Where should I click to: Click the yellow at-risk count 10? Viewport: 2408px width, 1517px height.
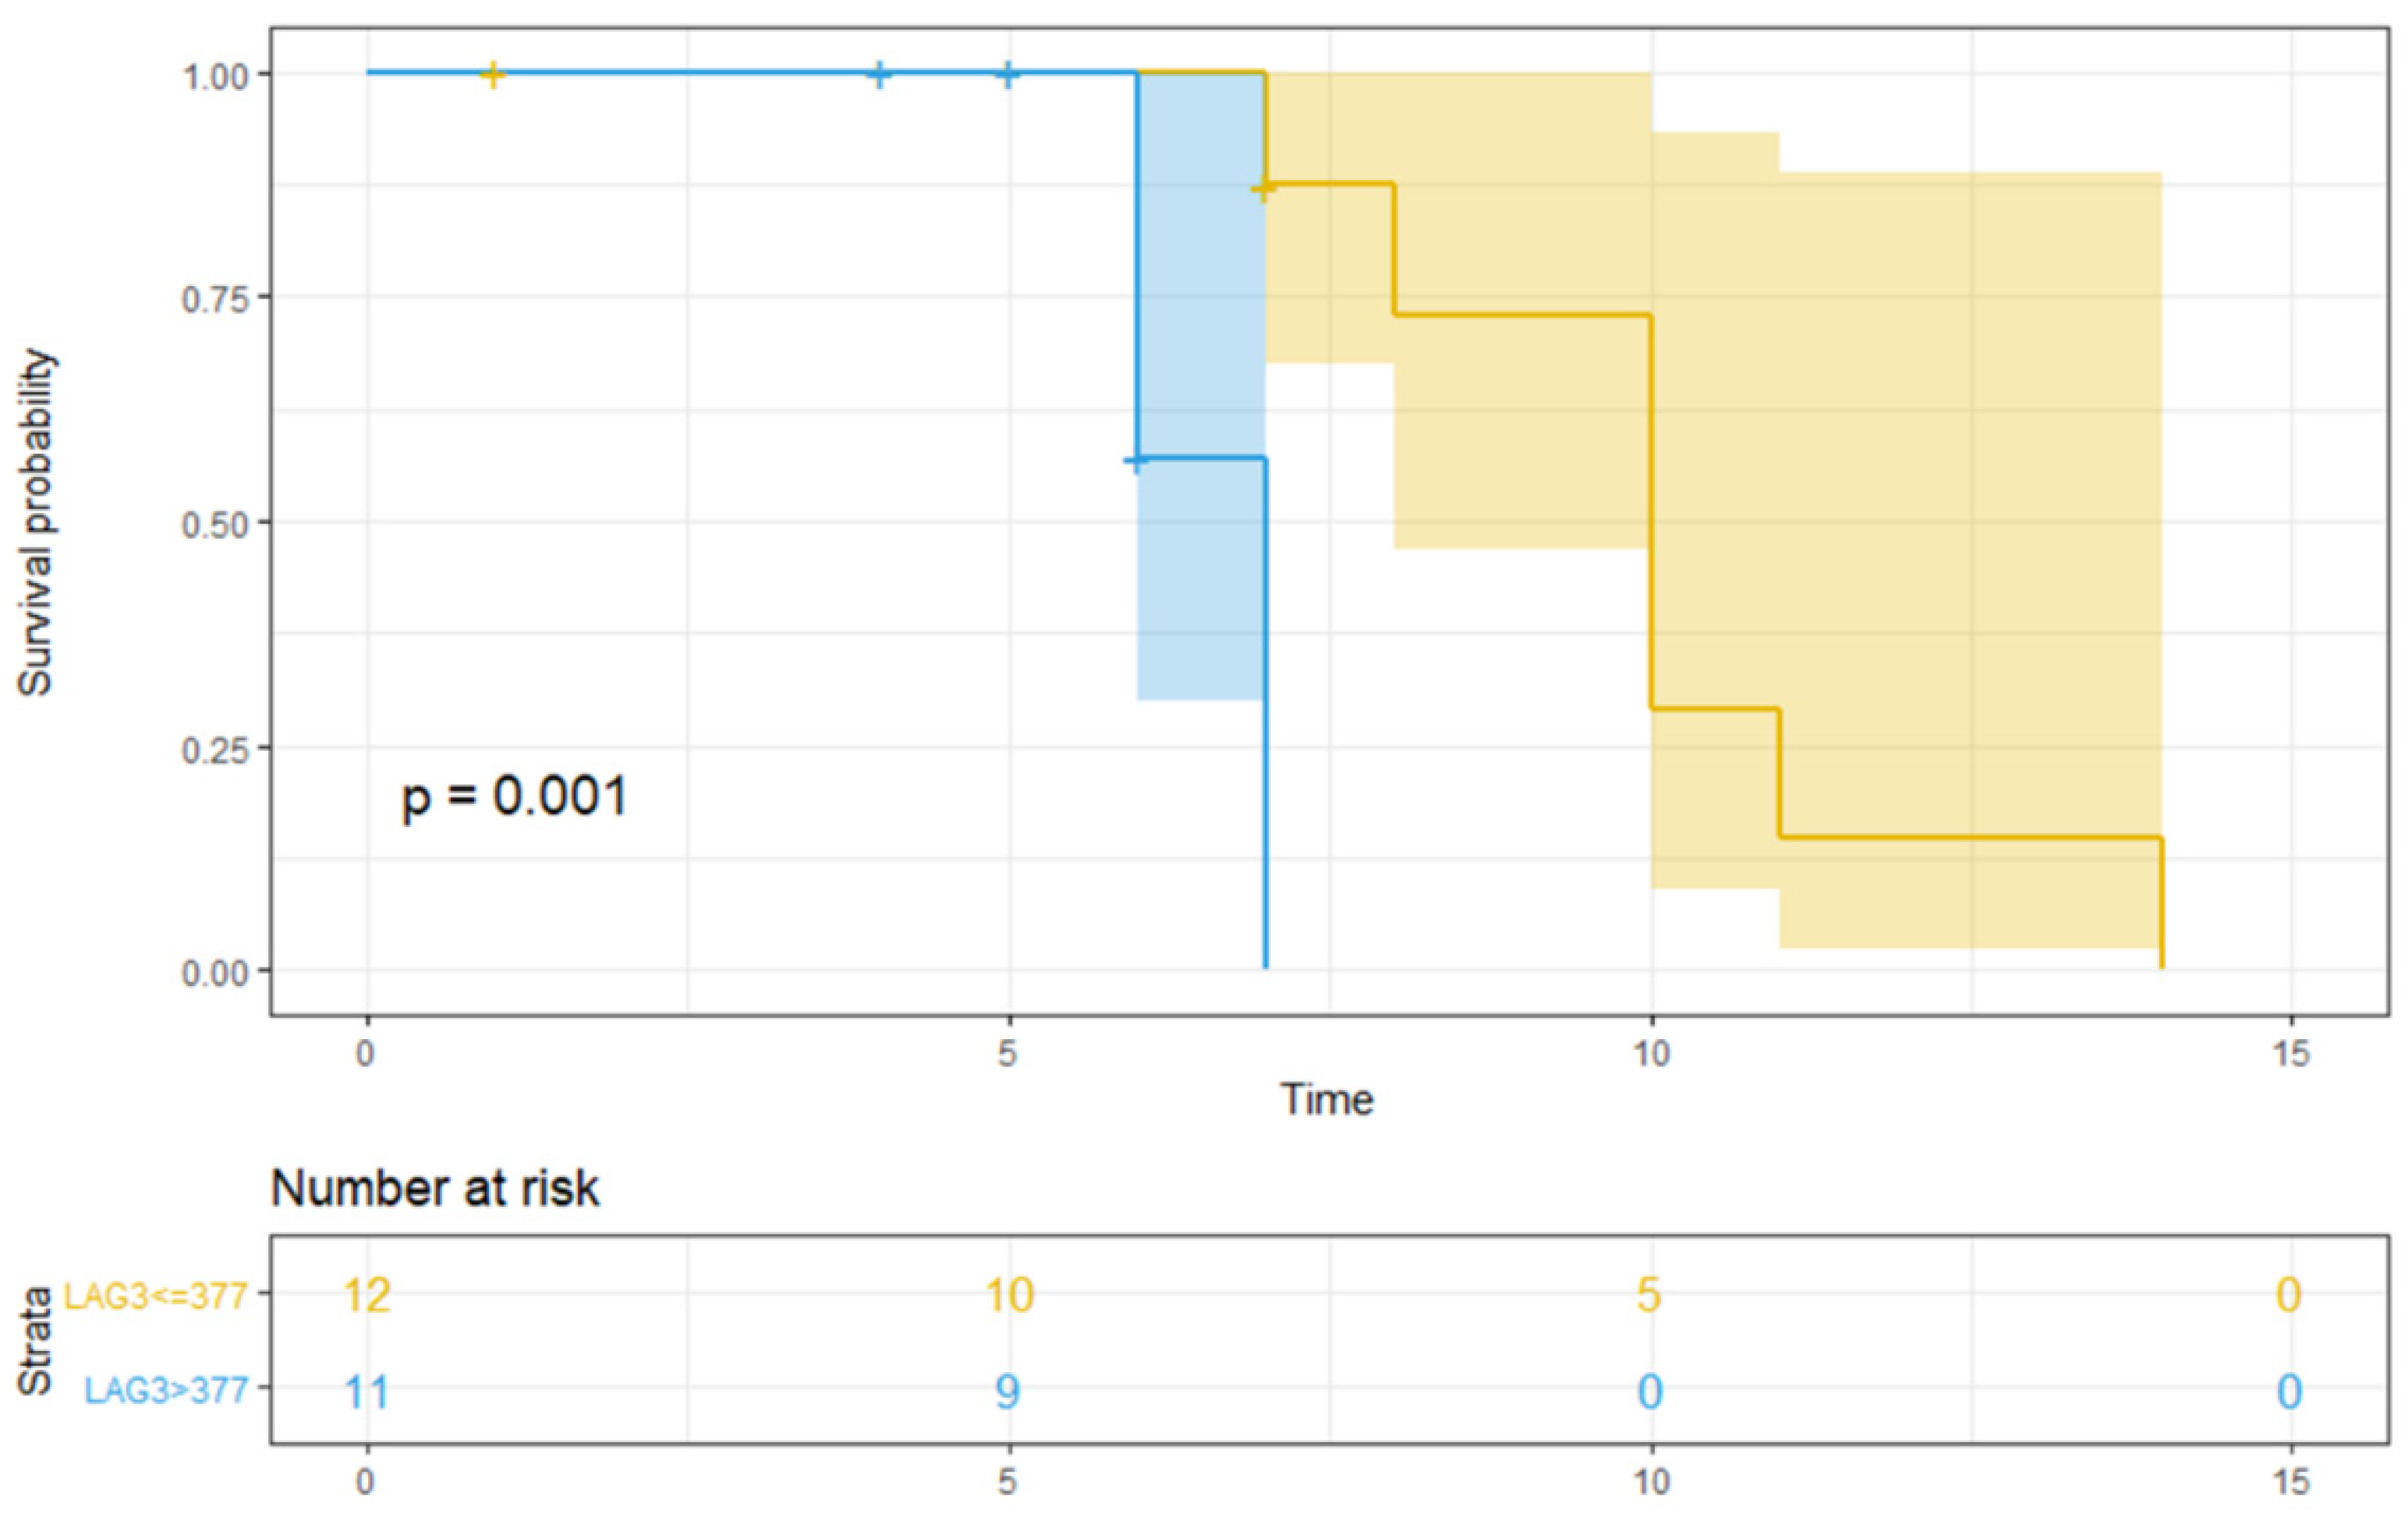[1009, 1295]
